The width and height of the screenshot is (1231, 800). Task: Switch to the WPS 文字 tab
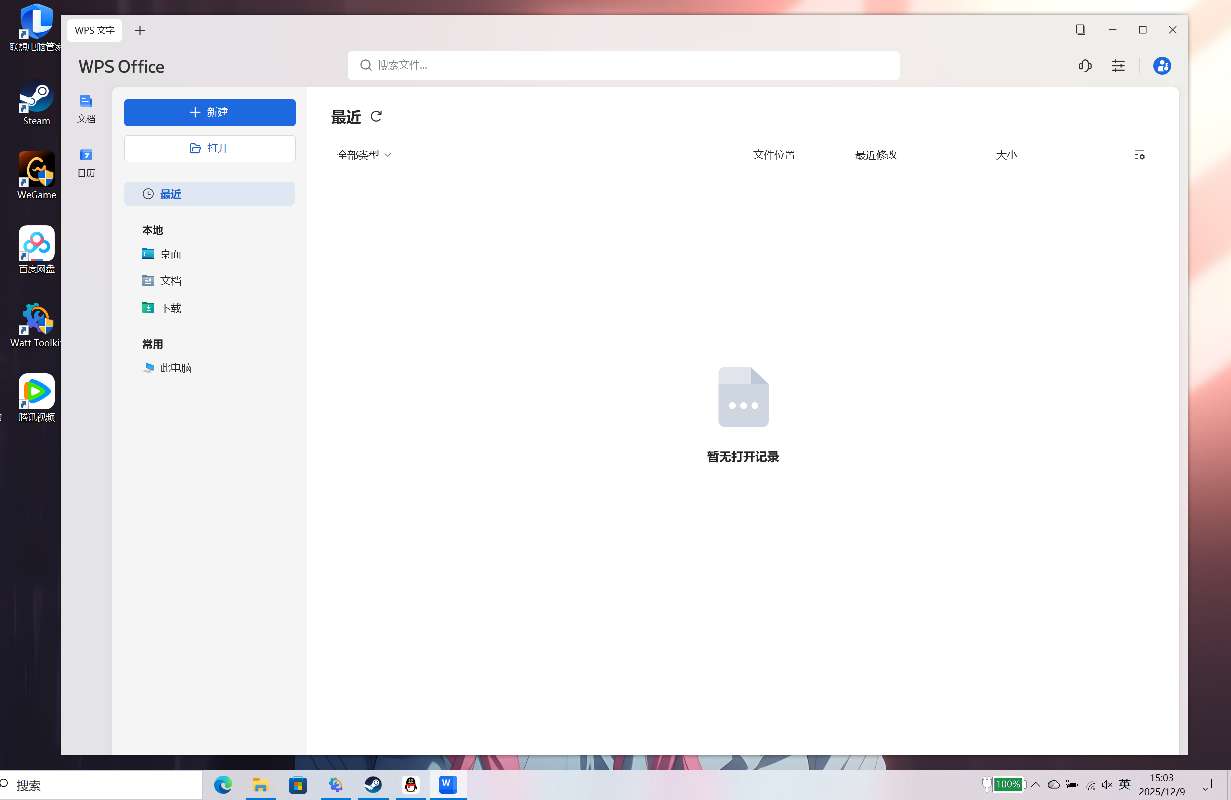(x=95, y=30)
